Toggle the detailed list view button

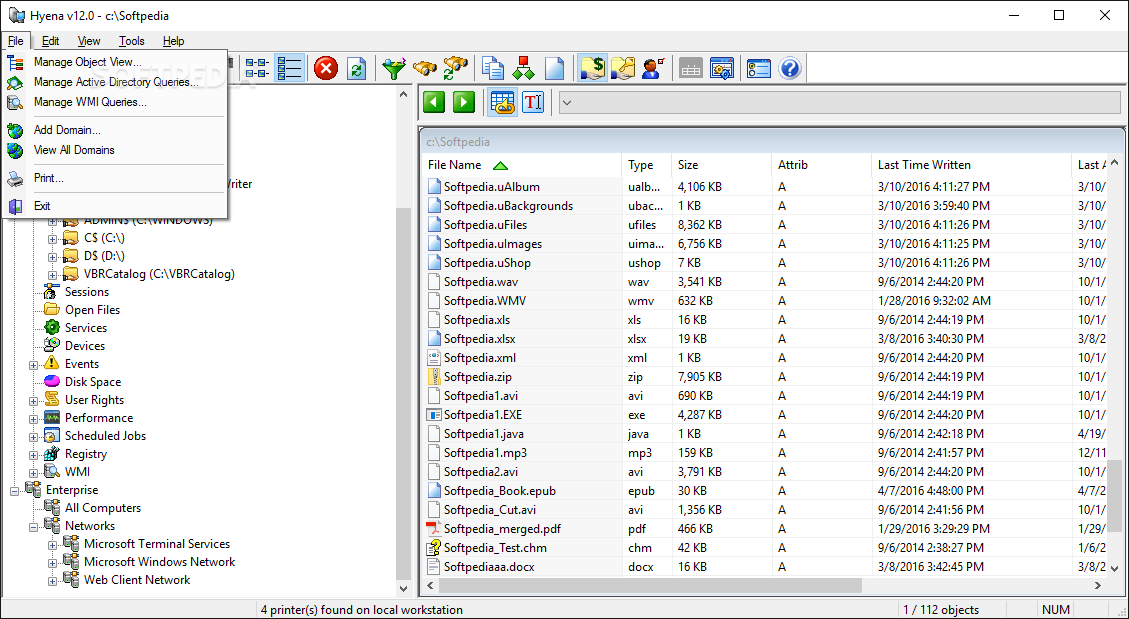coord(289,68)
